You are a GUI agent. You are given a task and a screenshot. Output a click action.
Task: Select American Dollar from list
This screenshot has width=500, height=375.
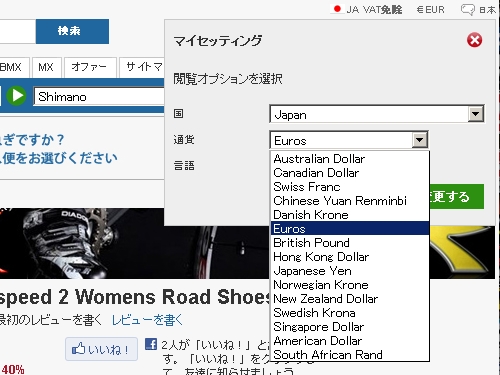click(350, 341)
